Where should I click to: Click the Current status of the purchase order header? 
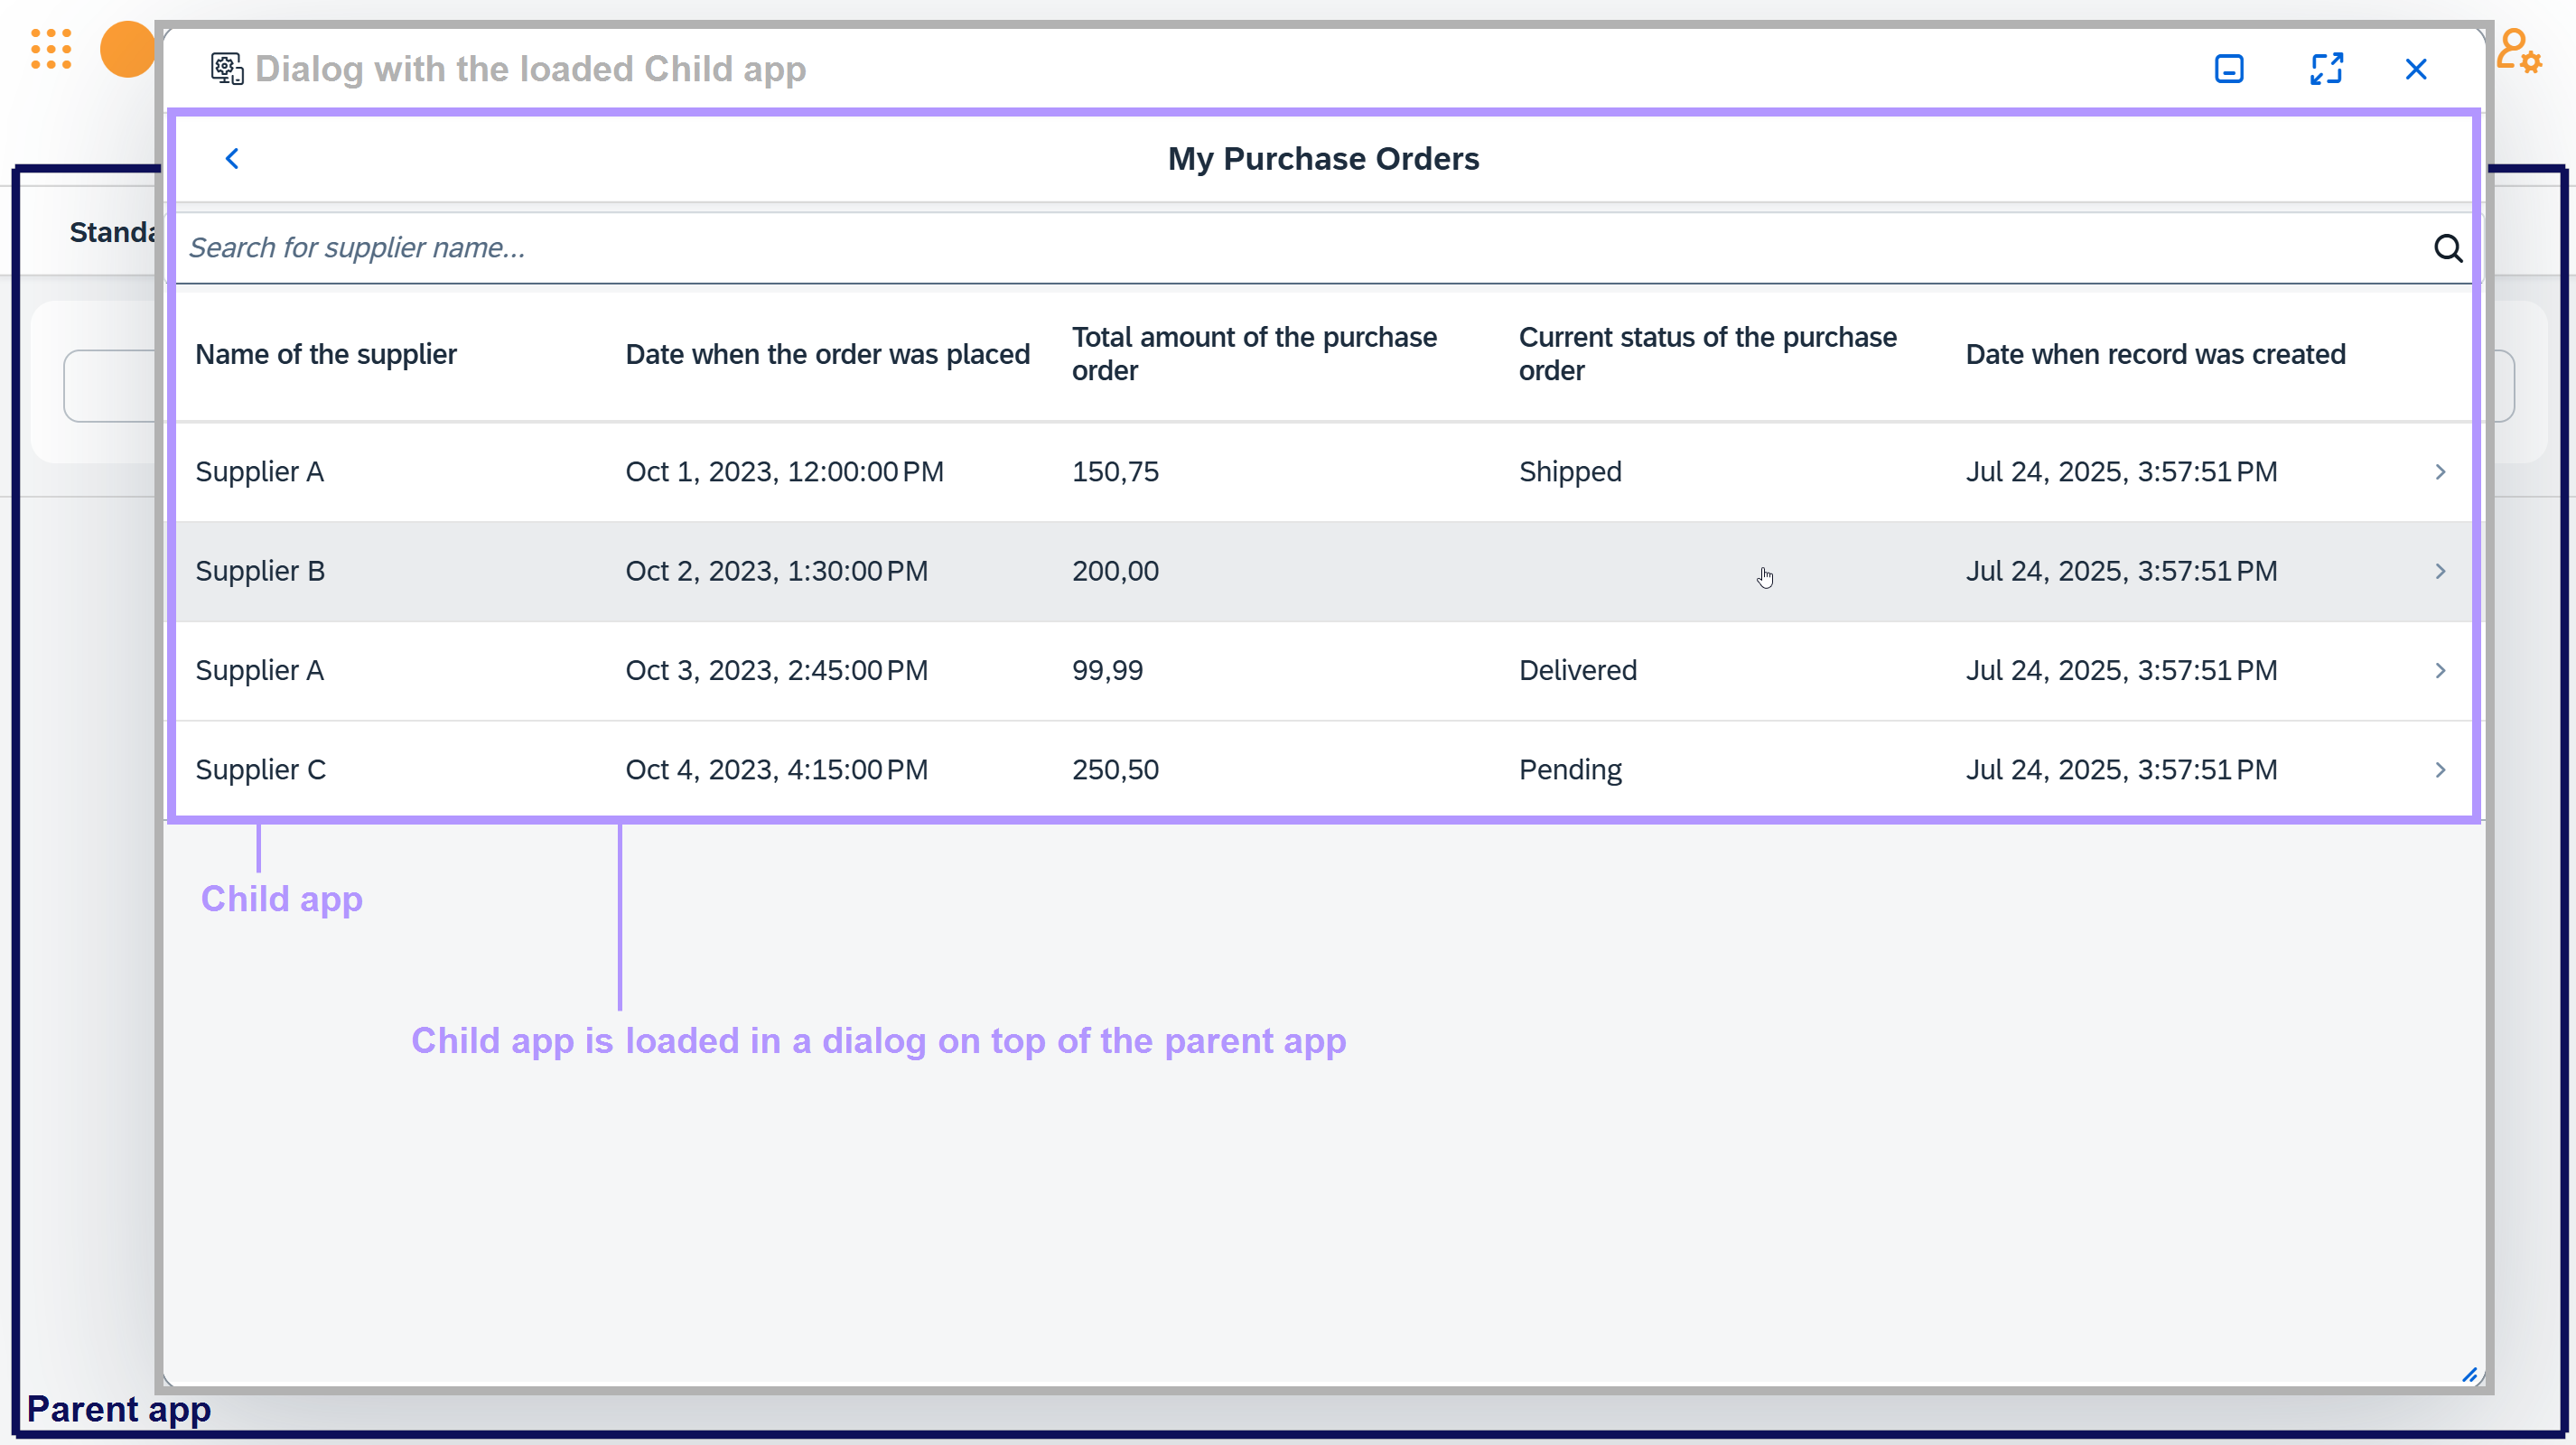tap(1707, 354)
